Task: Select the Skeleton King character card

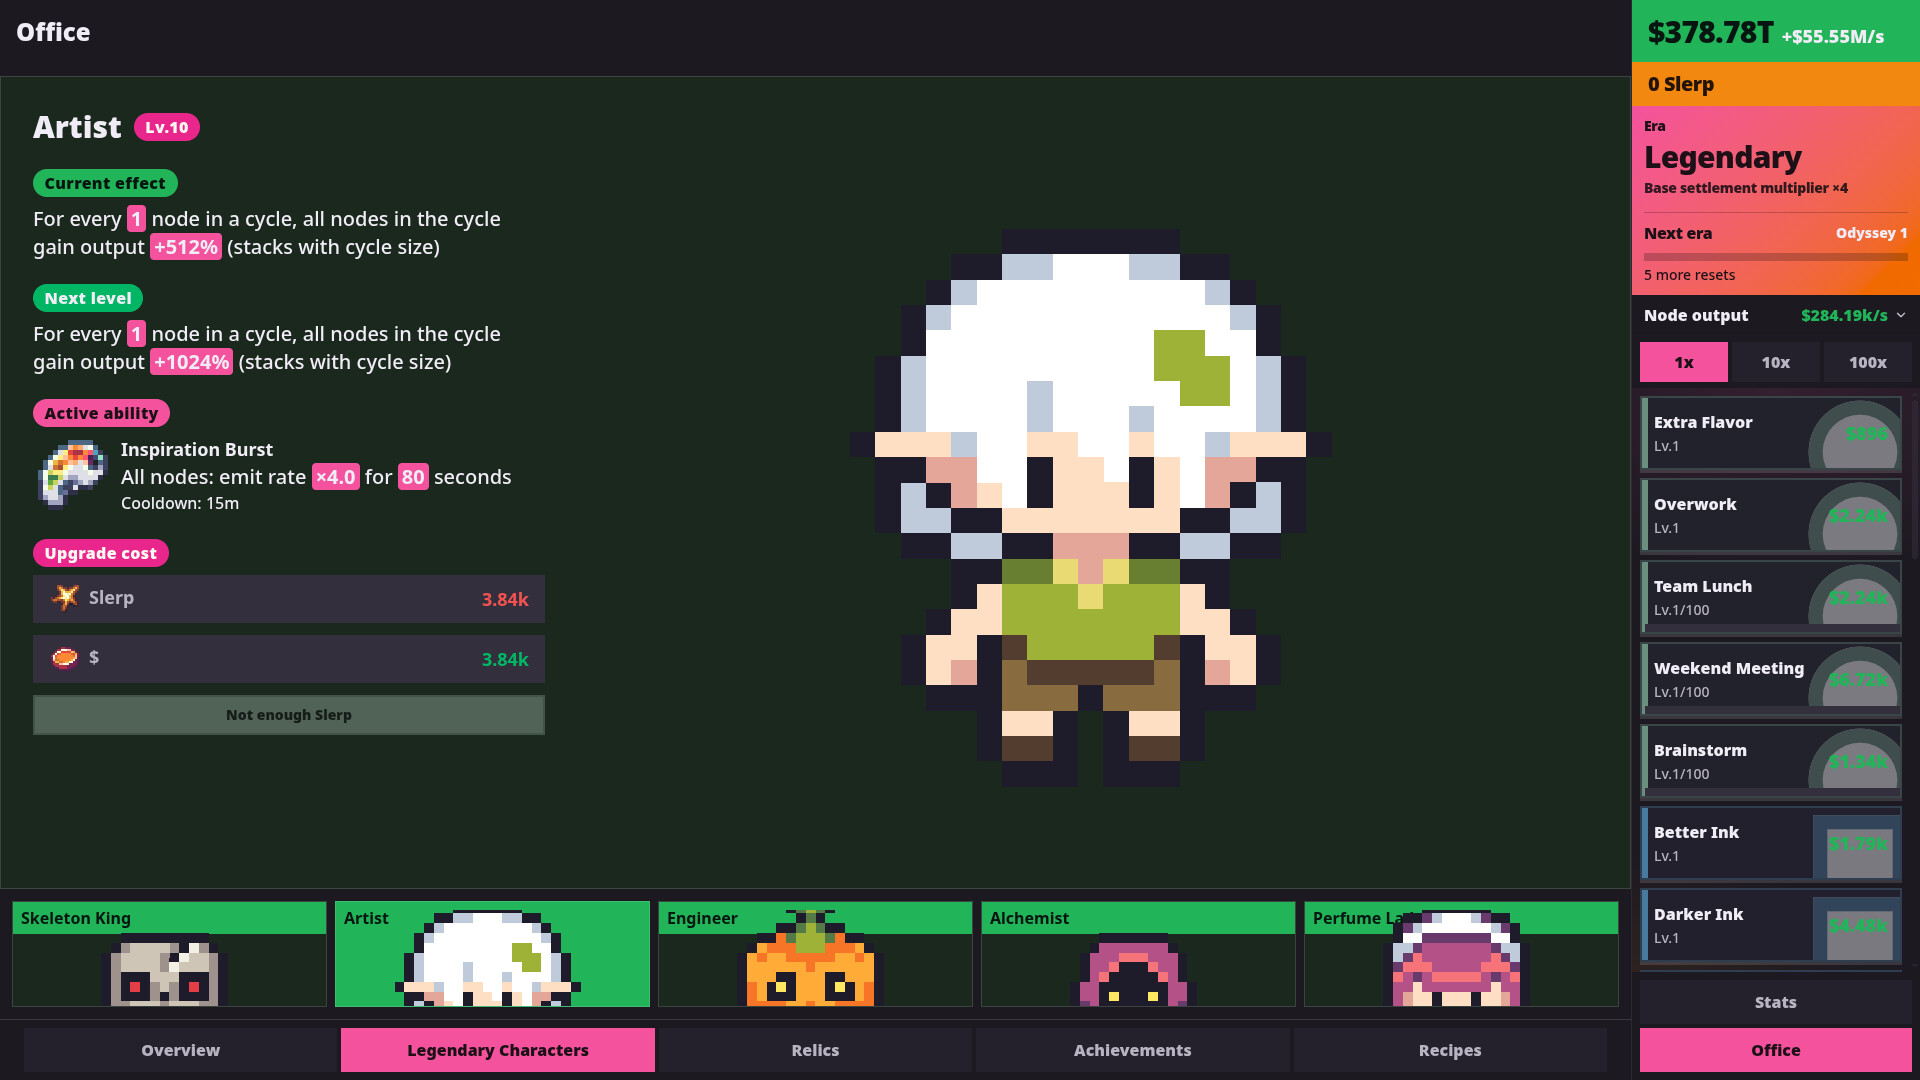Action: [169, 954]
